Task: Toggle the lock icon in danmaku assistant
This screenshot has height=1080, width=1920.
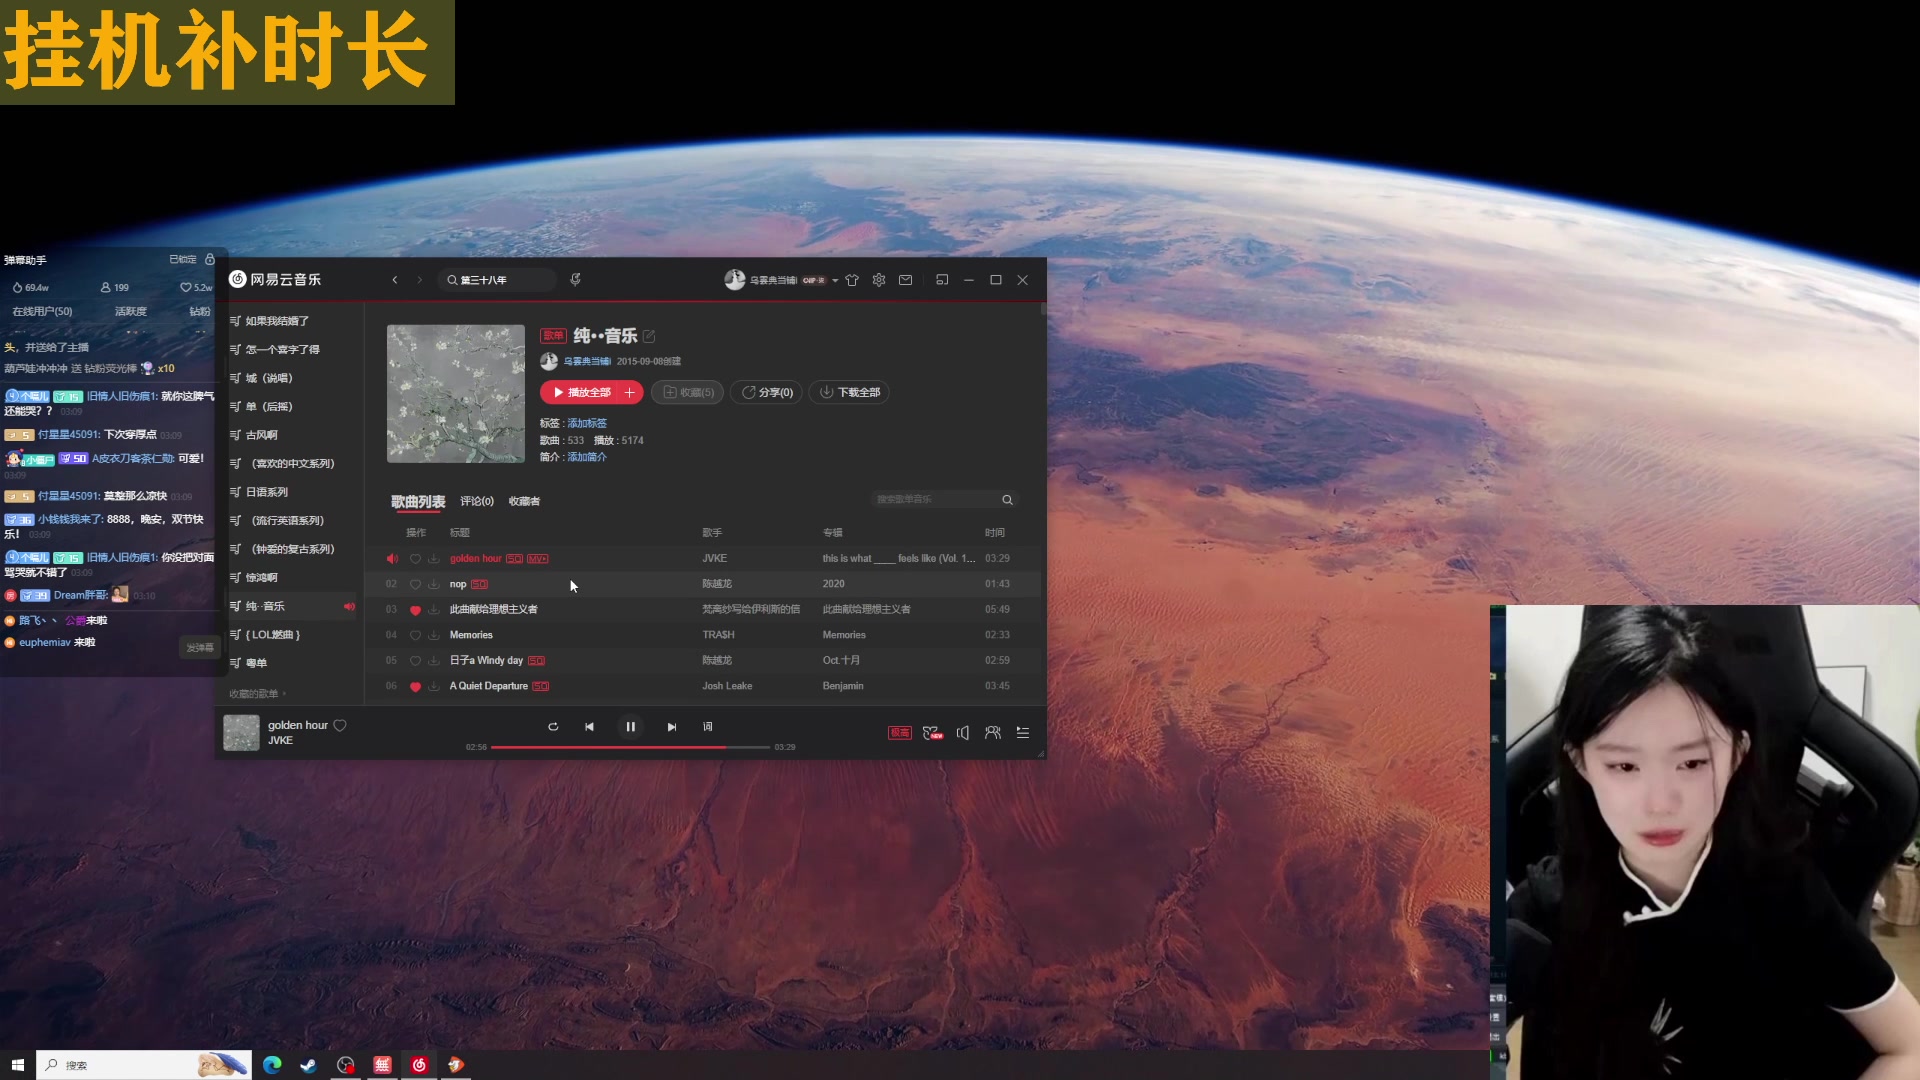Action: click(209, 259)
